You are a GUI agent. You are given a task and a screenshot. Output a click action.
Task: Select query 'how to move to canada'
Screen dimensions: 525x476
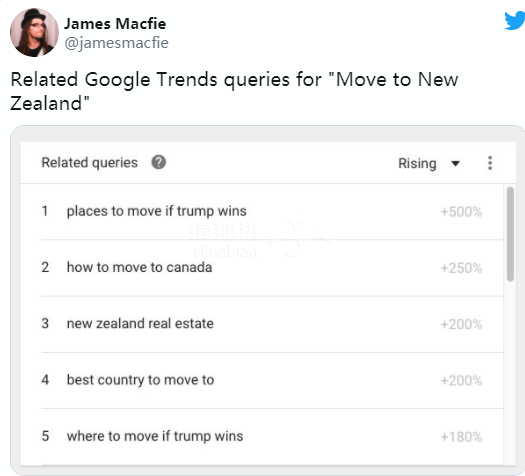click(139, 267)
